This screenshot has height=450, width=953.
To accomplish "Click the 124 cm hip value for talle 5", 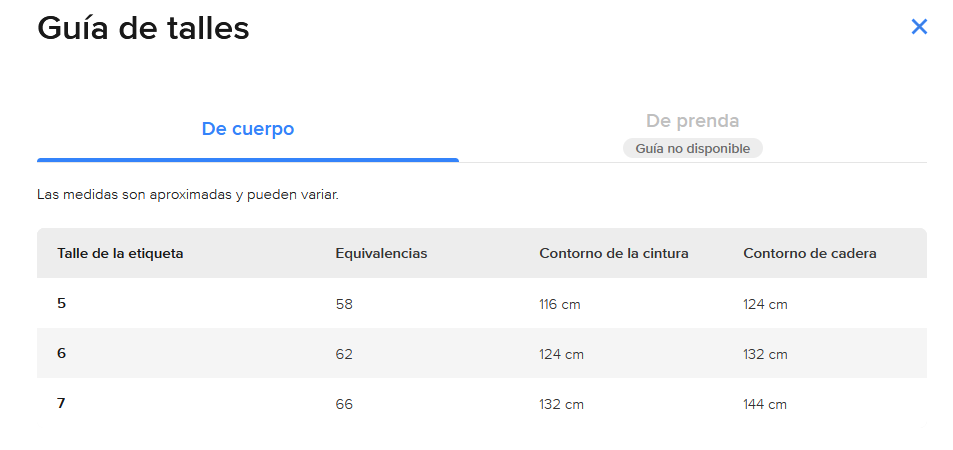I will tap(765, 304).
